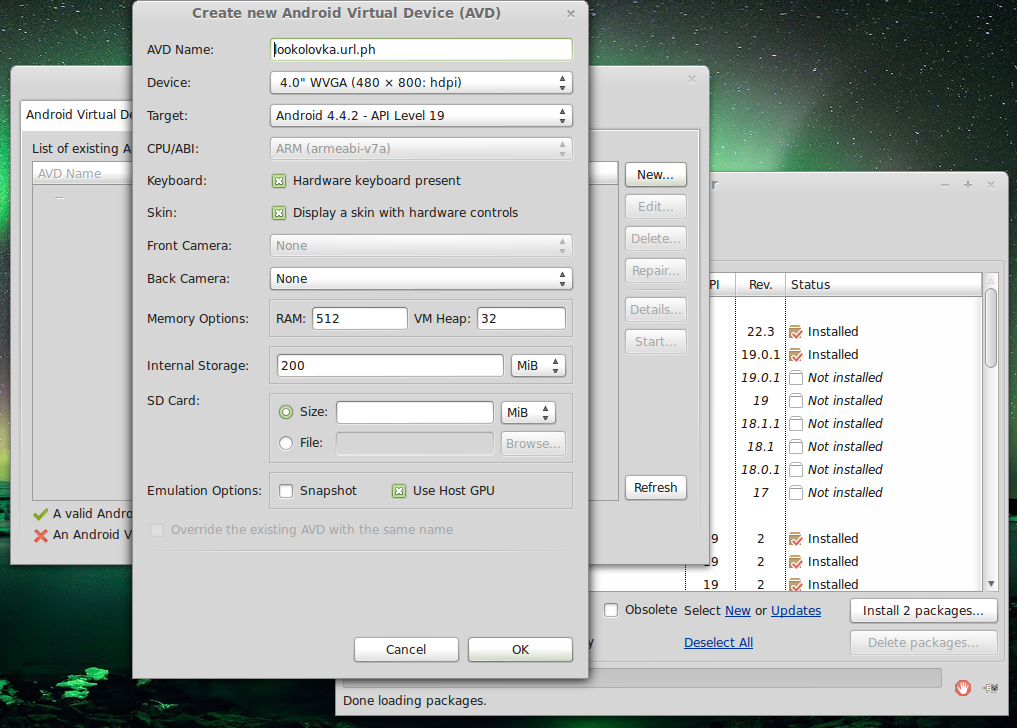1017x728 pixels.
Task: Click the SD Card File path field
Action: 415,444
